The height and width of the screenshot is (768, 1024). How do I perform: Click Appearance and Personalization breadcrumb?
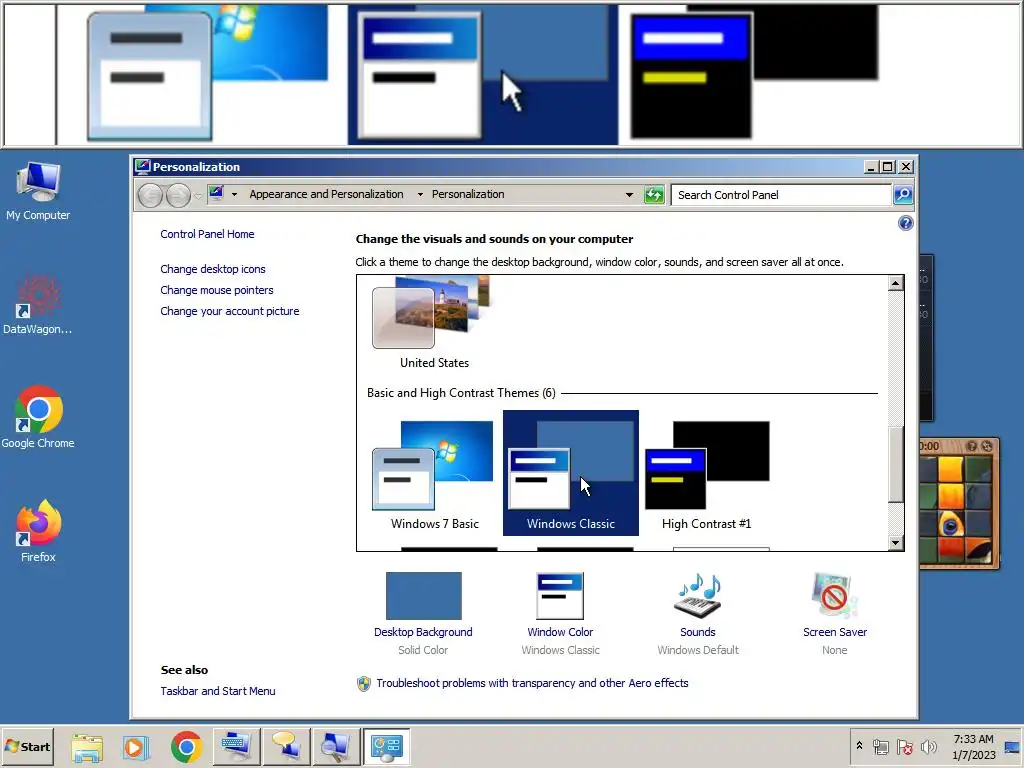click(326, 194)
